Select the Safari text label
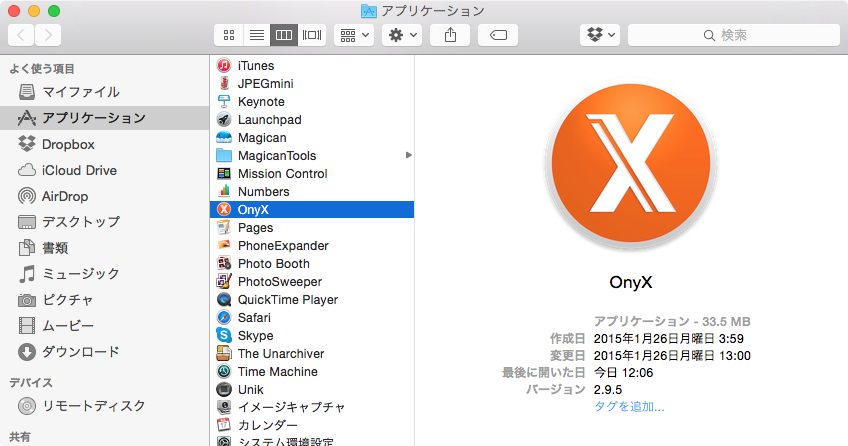Viewport: 848px width, 446px height. pos(254,317)
